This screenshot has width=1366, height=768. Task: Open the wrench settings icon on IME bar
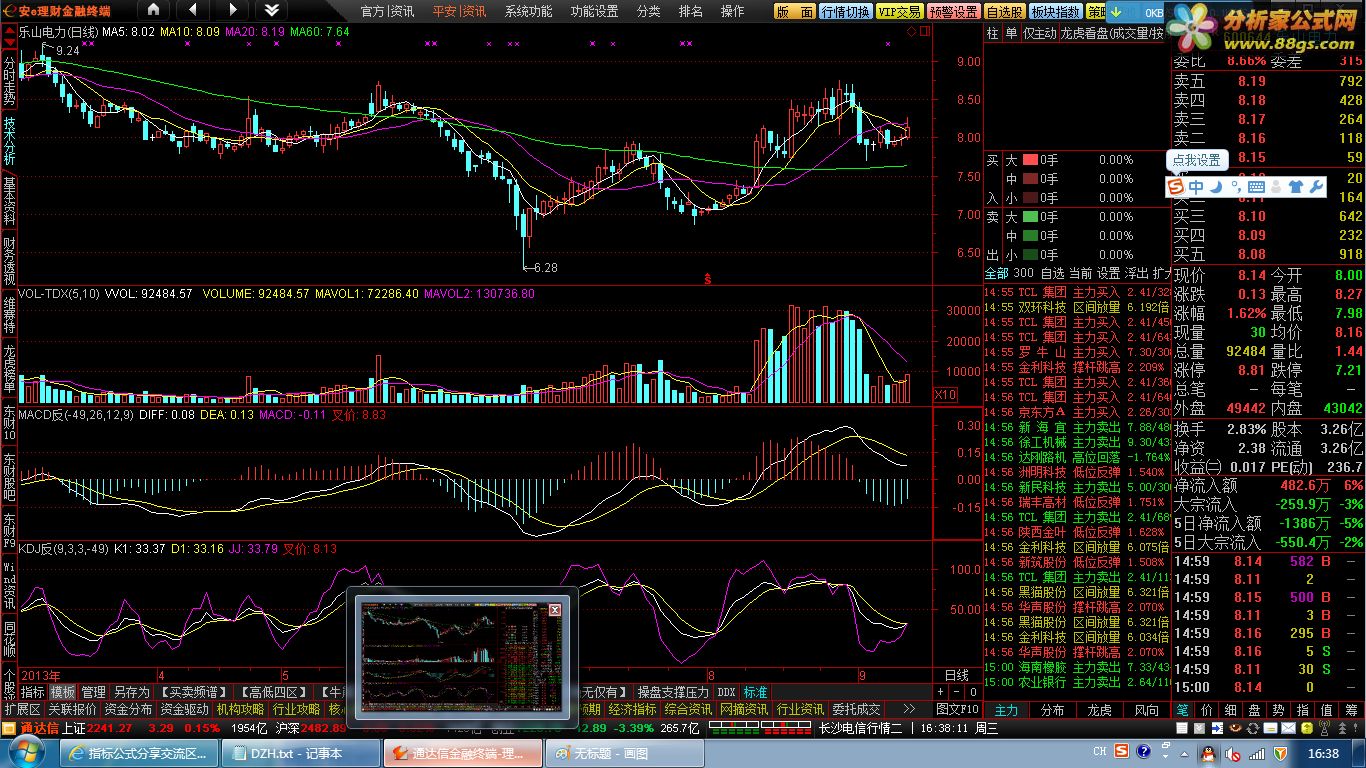1316,187
